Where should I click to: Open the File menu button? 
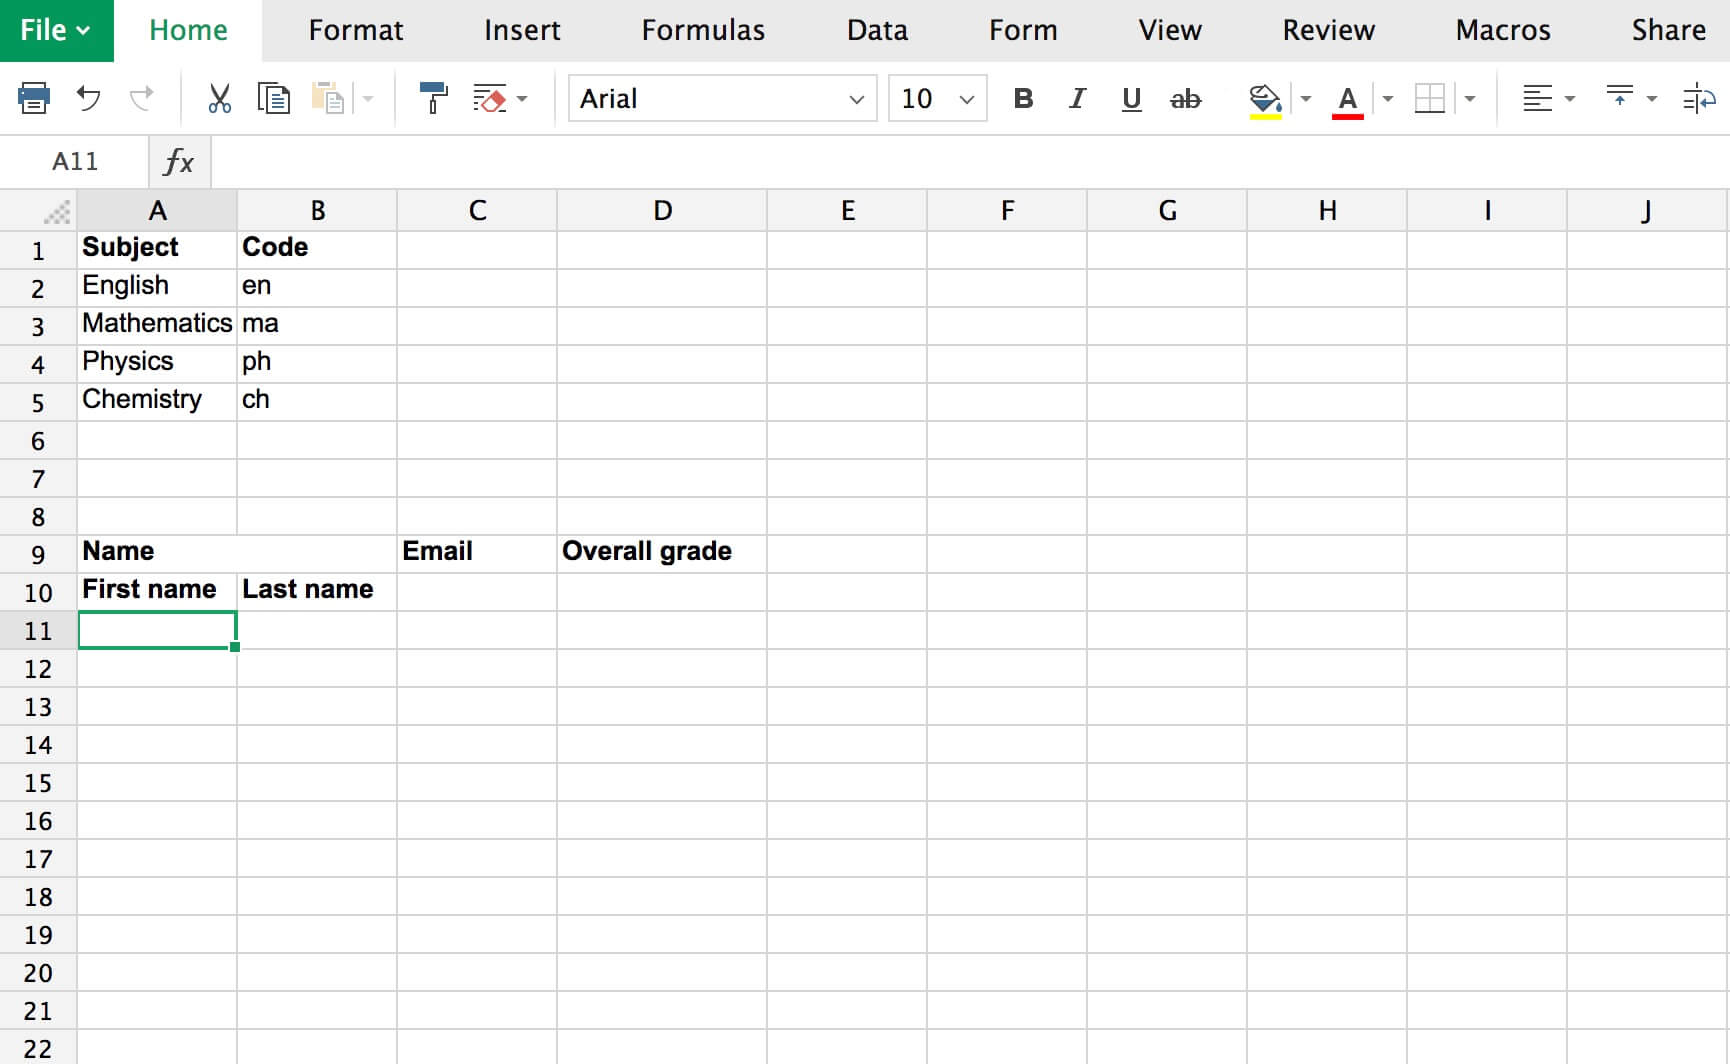56,30
